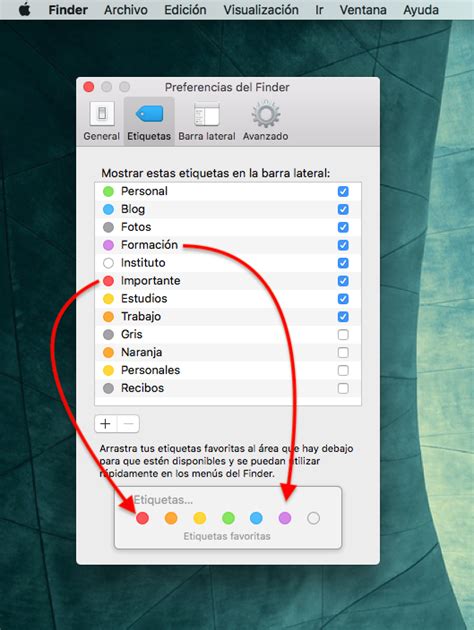Select the Recibos tag name
This screenshot has height=630, width=474.
pos(143,388)
